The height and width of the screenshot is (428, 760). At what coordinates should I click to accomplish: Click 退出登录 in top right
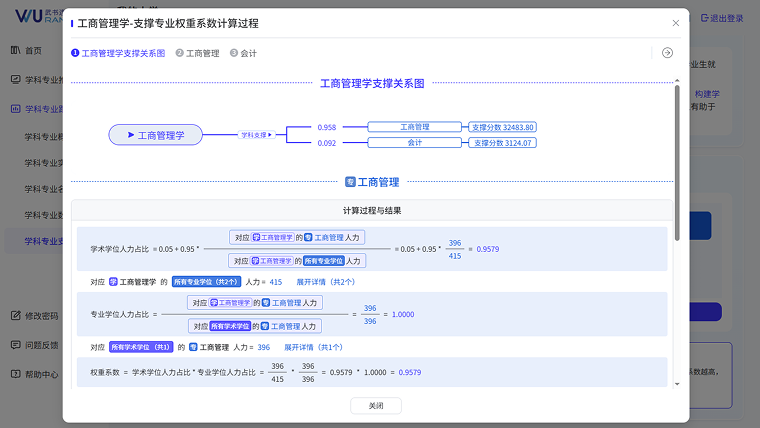pos(722,18)
